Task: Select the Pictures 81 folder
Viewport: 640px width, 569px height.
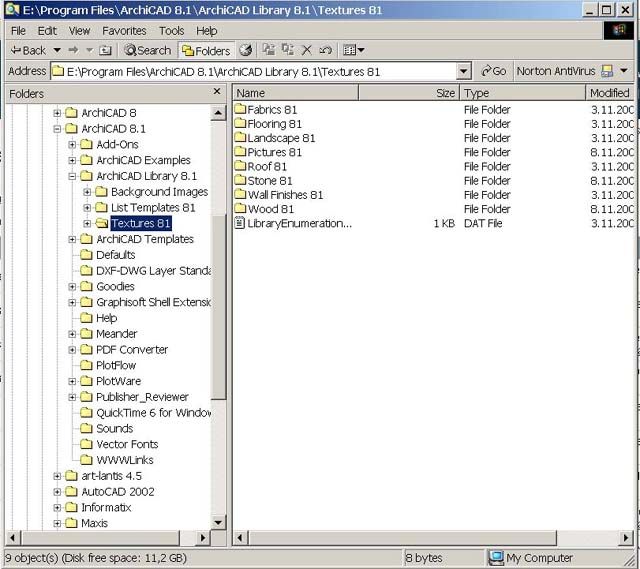Action: [269, 152]
